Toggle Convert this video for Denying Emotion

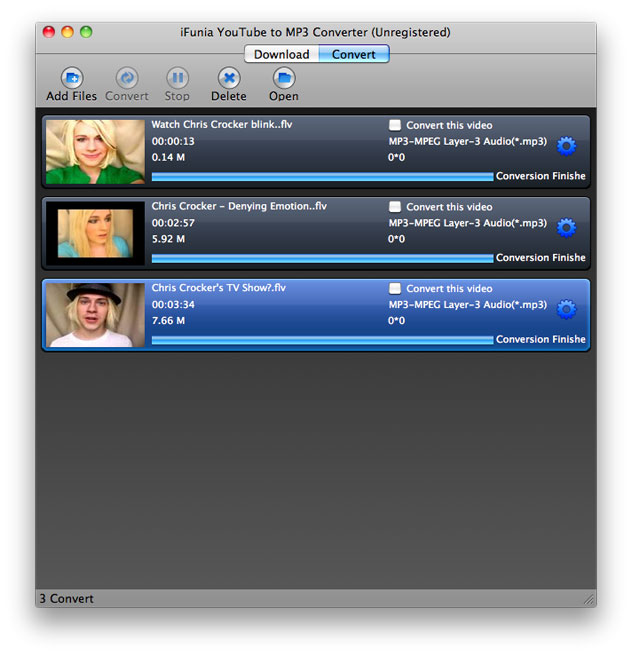click(x=395, y=207)
